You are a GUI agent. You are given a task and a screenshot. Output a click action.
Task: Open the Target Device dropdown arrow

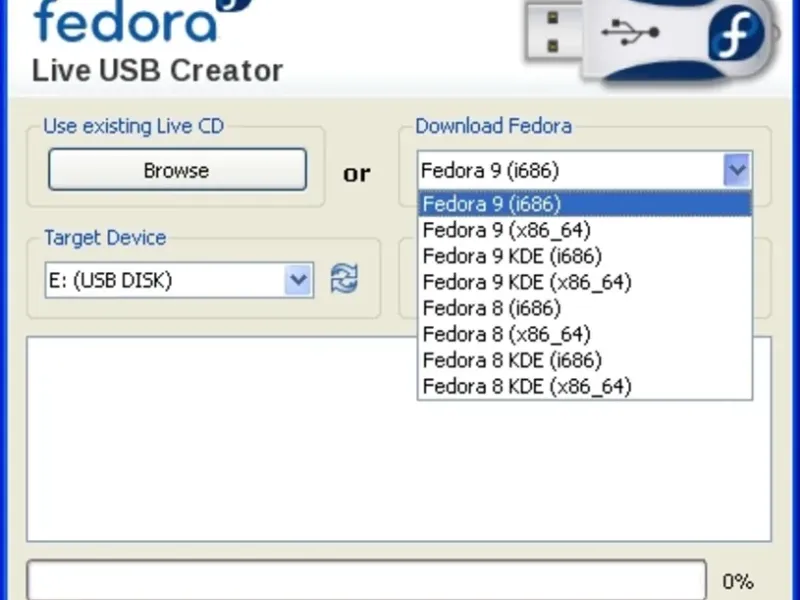(x=298, y=280)
